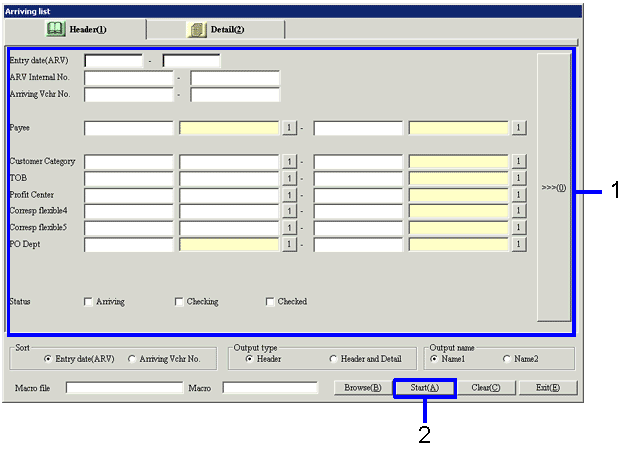This screenshot has height=452, width=633.
Task: Click the Arriving Vchr No. from field
Action: [x=129, y=95]
